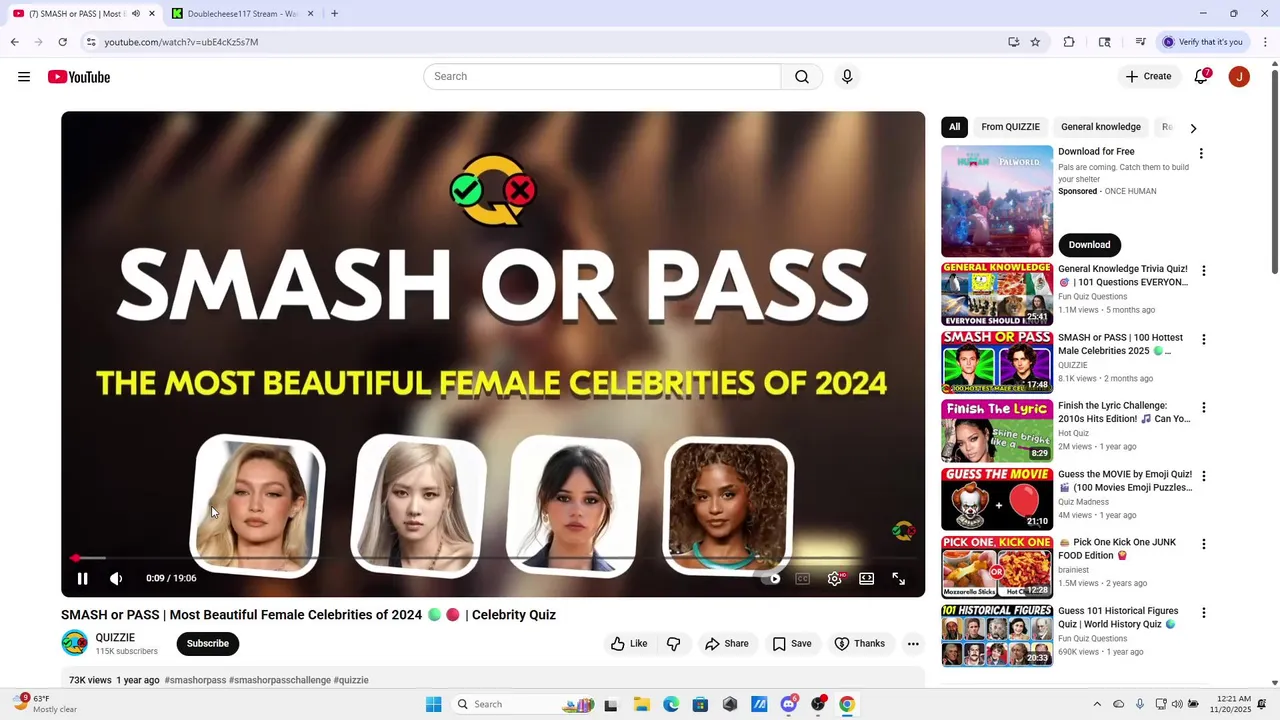Click the Create button
The width and height of the screenshot is (1280, 720).
click(1148, 77)
